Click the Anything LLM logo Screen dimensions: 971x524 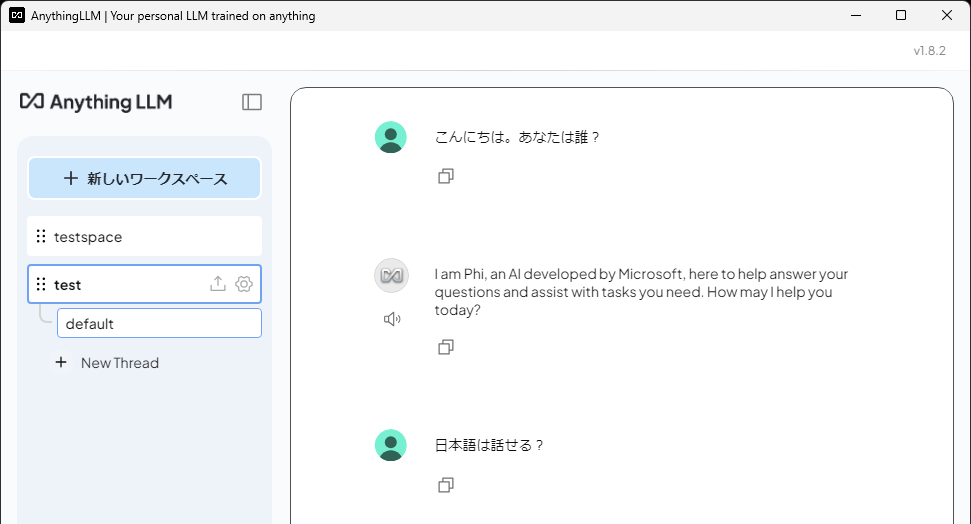96,102
